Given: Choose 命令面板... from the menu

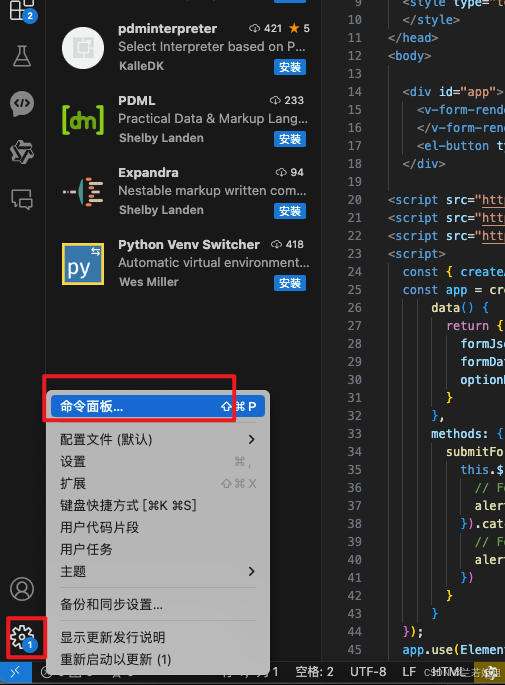Looking at the screenshot, I should point(158,406).
